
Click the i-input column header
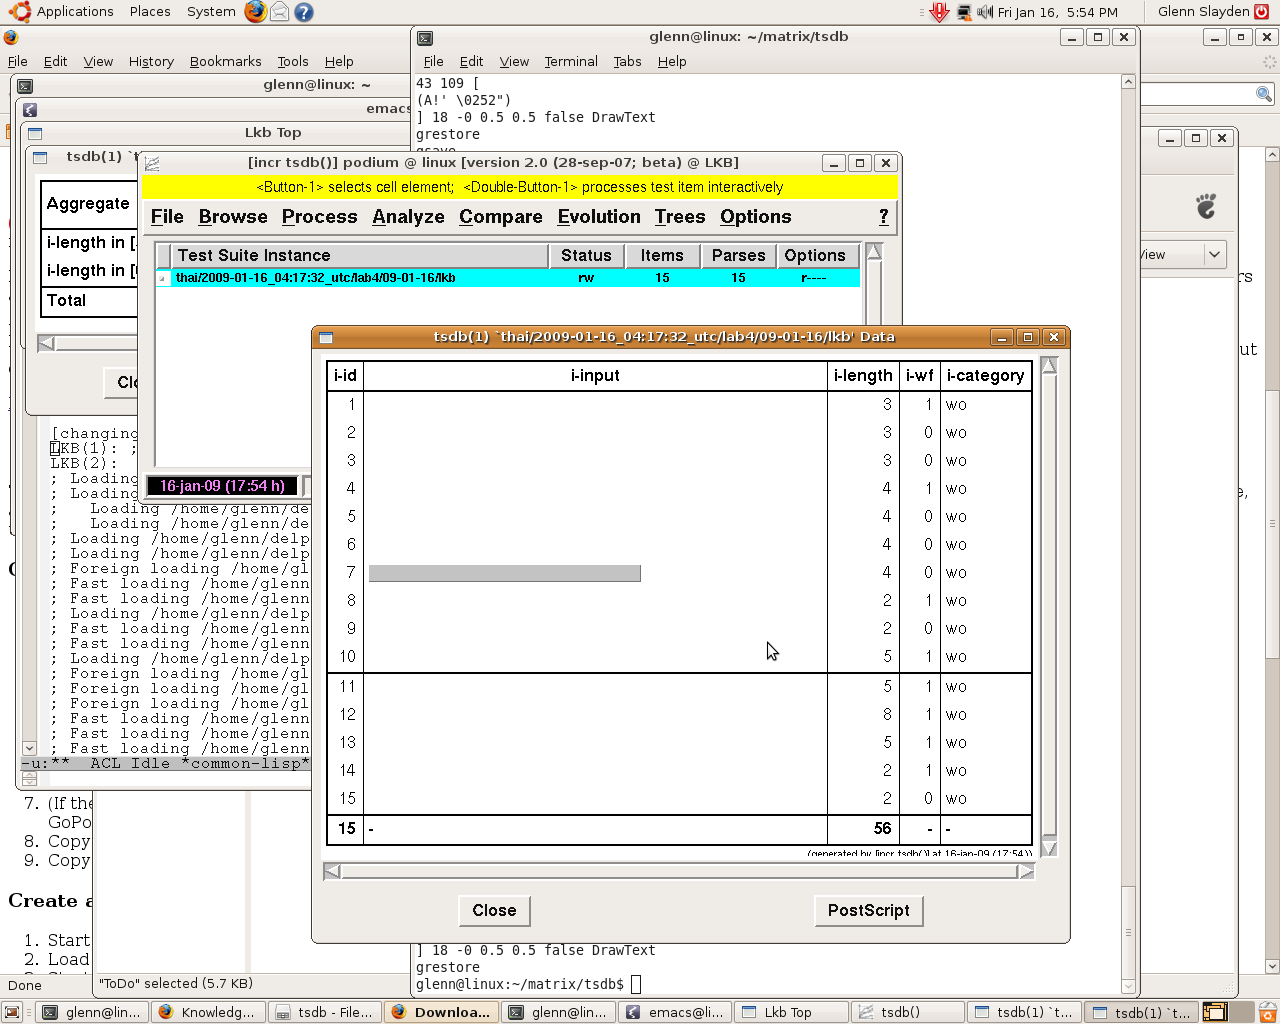[595, 376]
